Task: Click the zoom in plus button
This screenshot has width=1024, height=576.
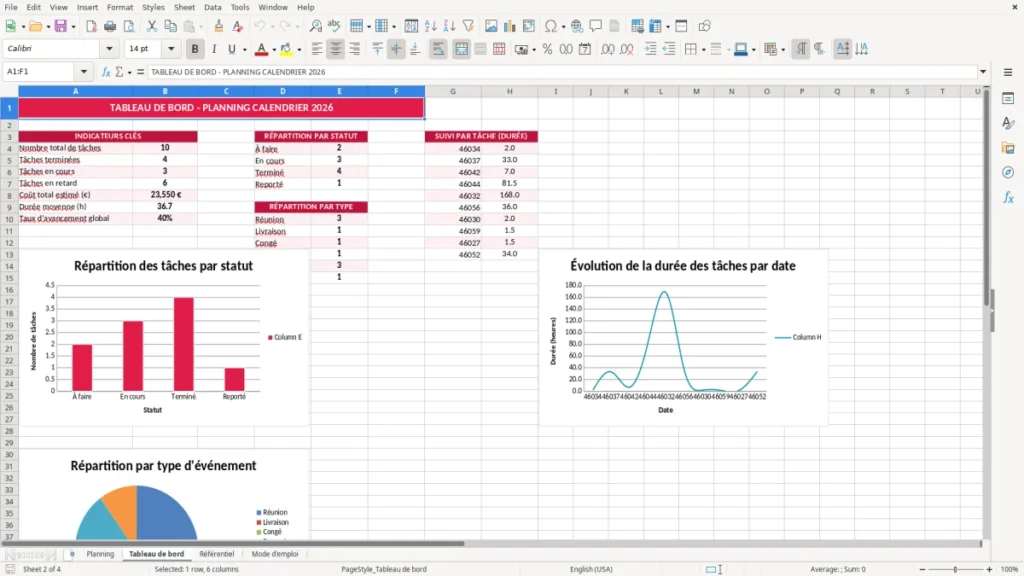Action: [989, 569]
